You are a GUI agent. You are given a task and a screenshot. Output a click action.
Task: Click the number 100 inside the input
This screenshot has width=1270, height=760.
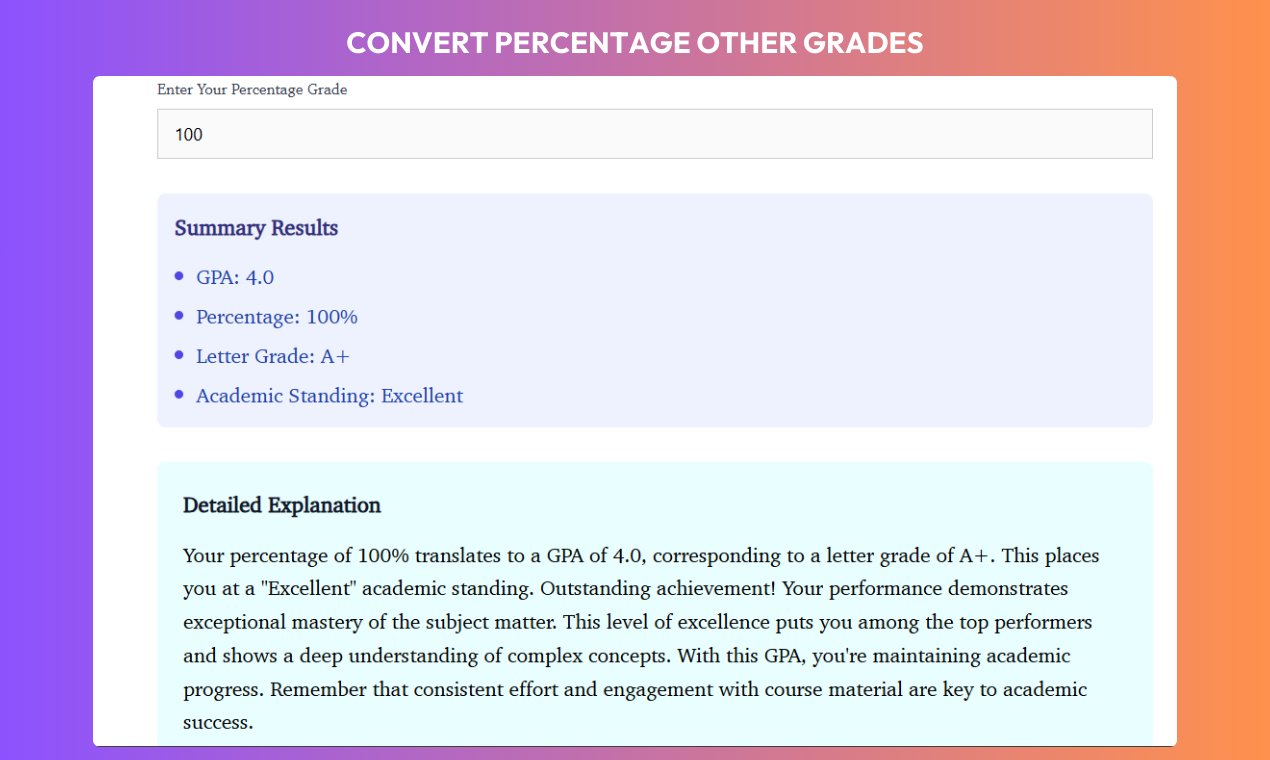tap(189, 134)
